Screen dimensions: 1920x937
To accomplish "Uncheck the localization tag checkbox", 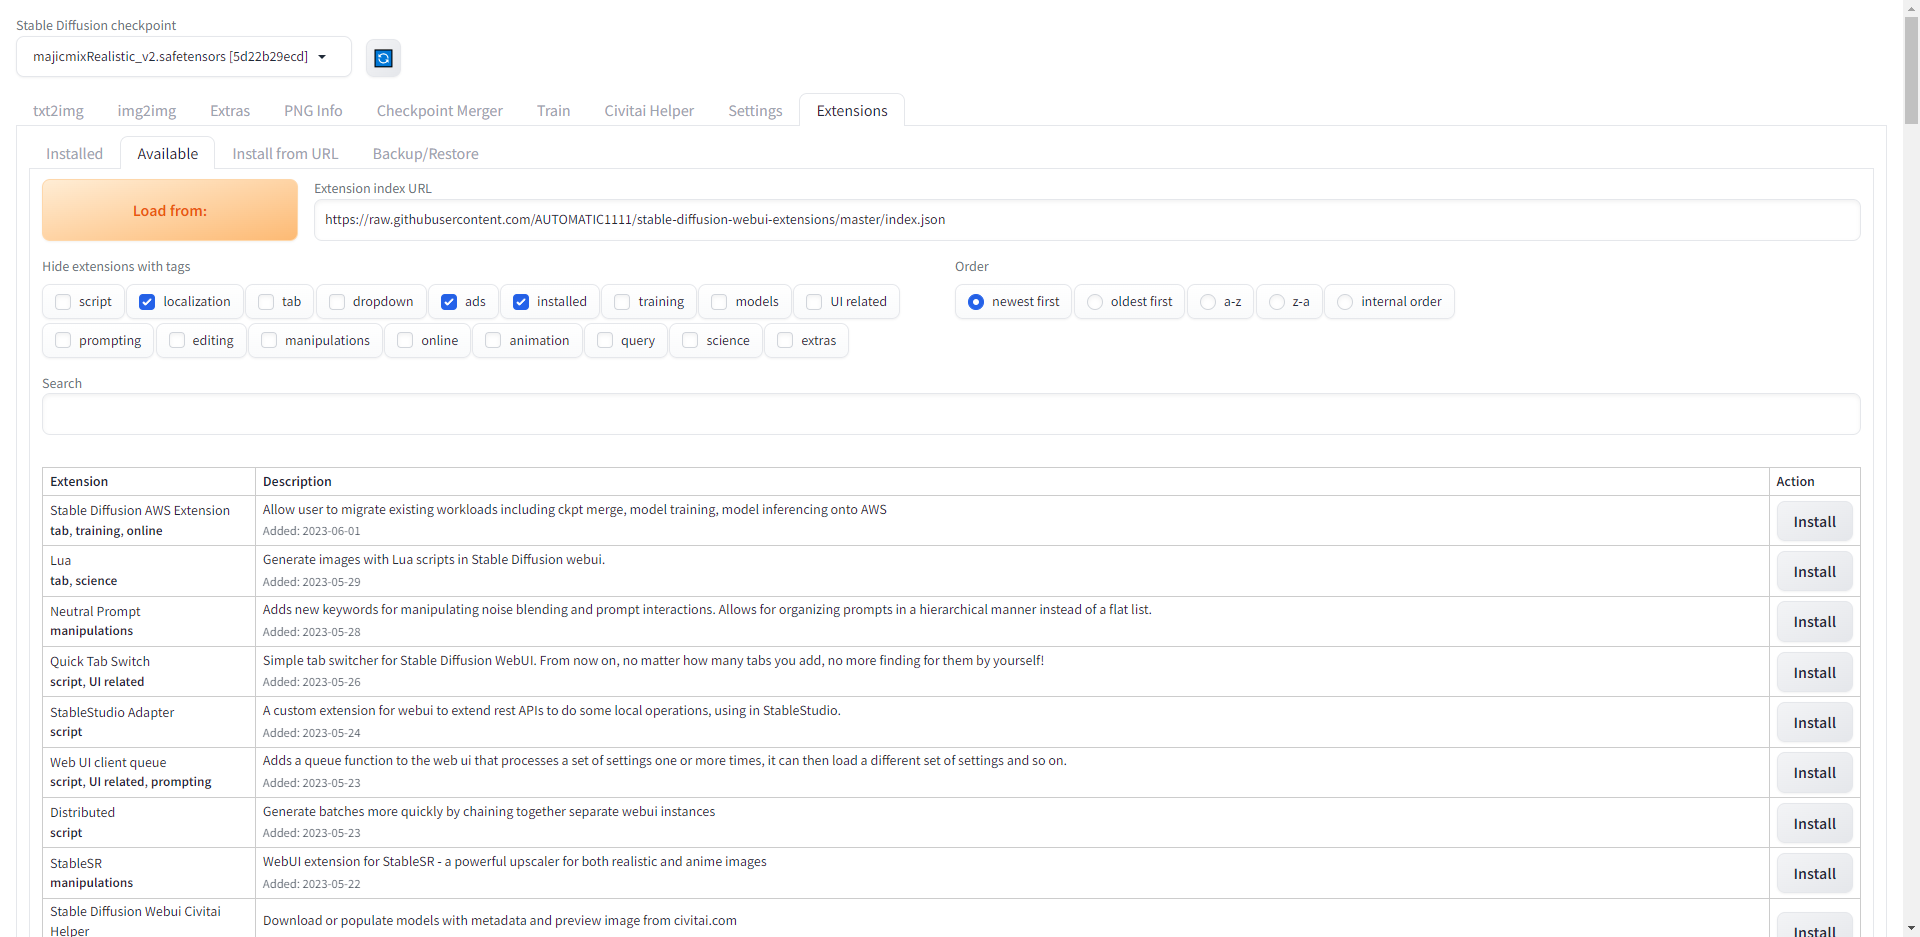I will [x=148, y=302].
